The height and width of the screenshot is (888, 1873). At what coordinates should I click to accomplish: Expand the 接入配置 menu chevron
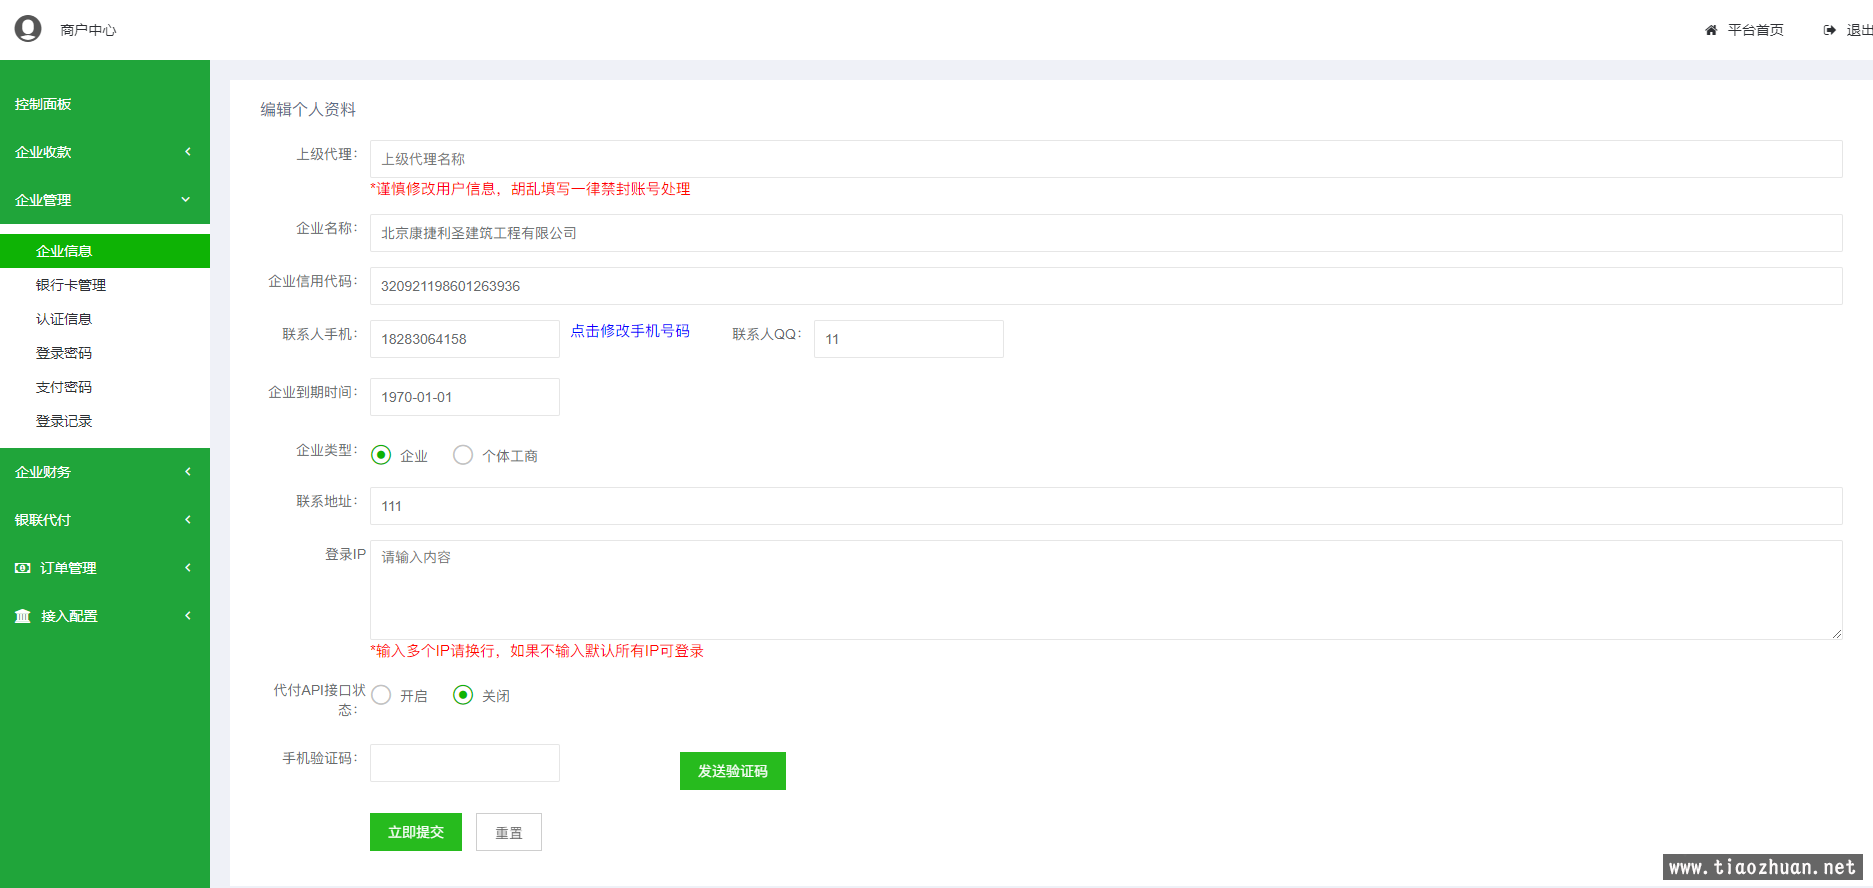tap(187, 616)
